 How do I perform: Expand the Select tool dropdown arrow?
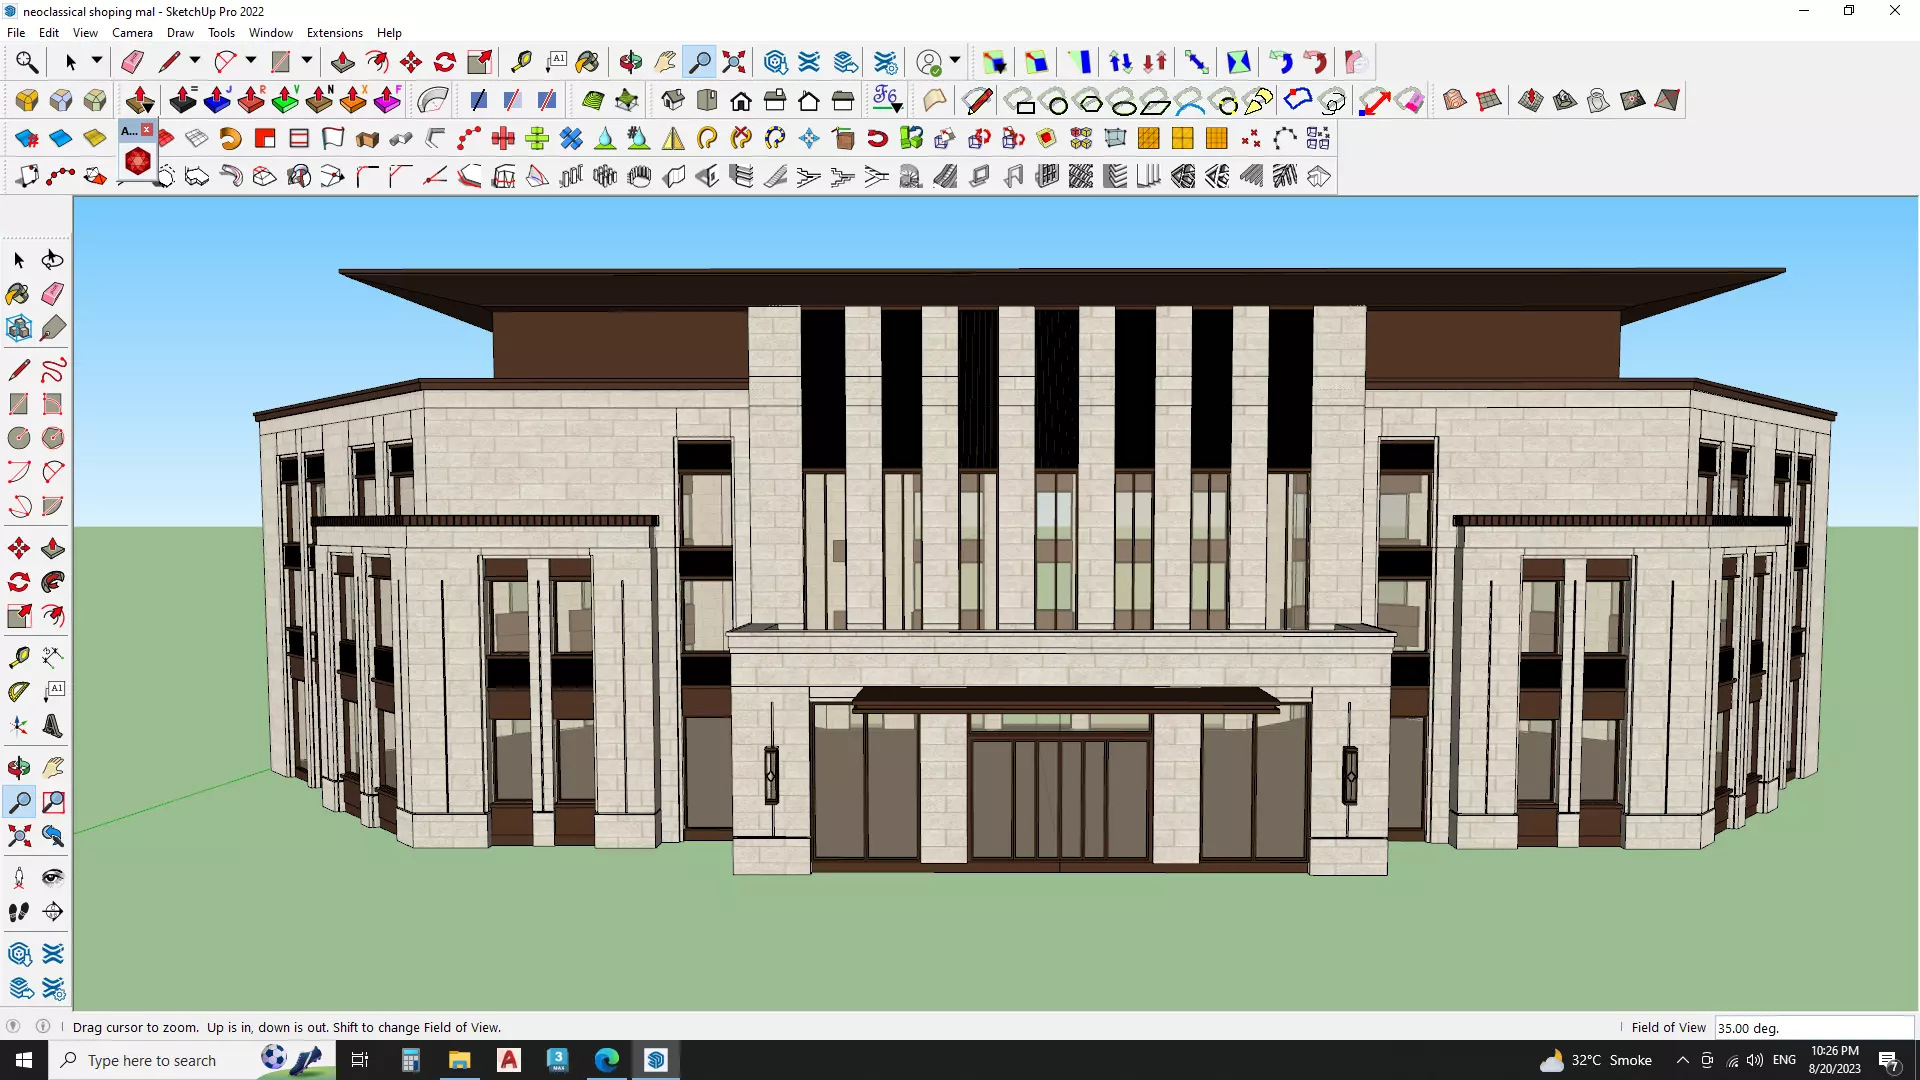[97, 61]
